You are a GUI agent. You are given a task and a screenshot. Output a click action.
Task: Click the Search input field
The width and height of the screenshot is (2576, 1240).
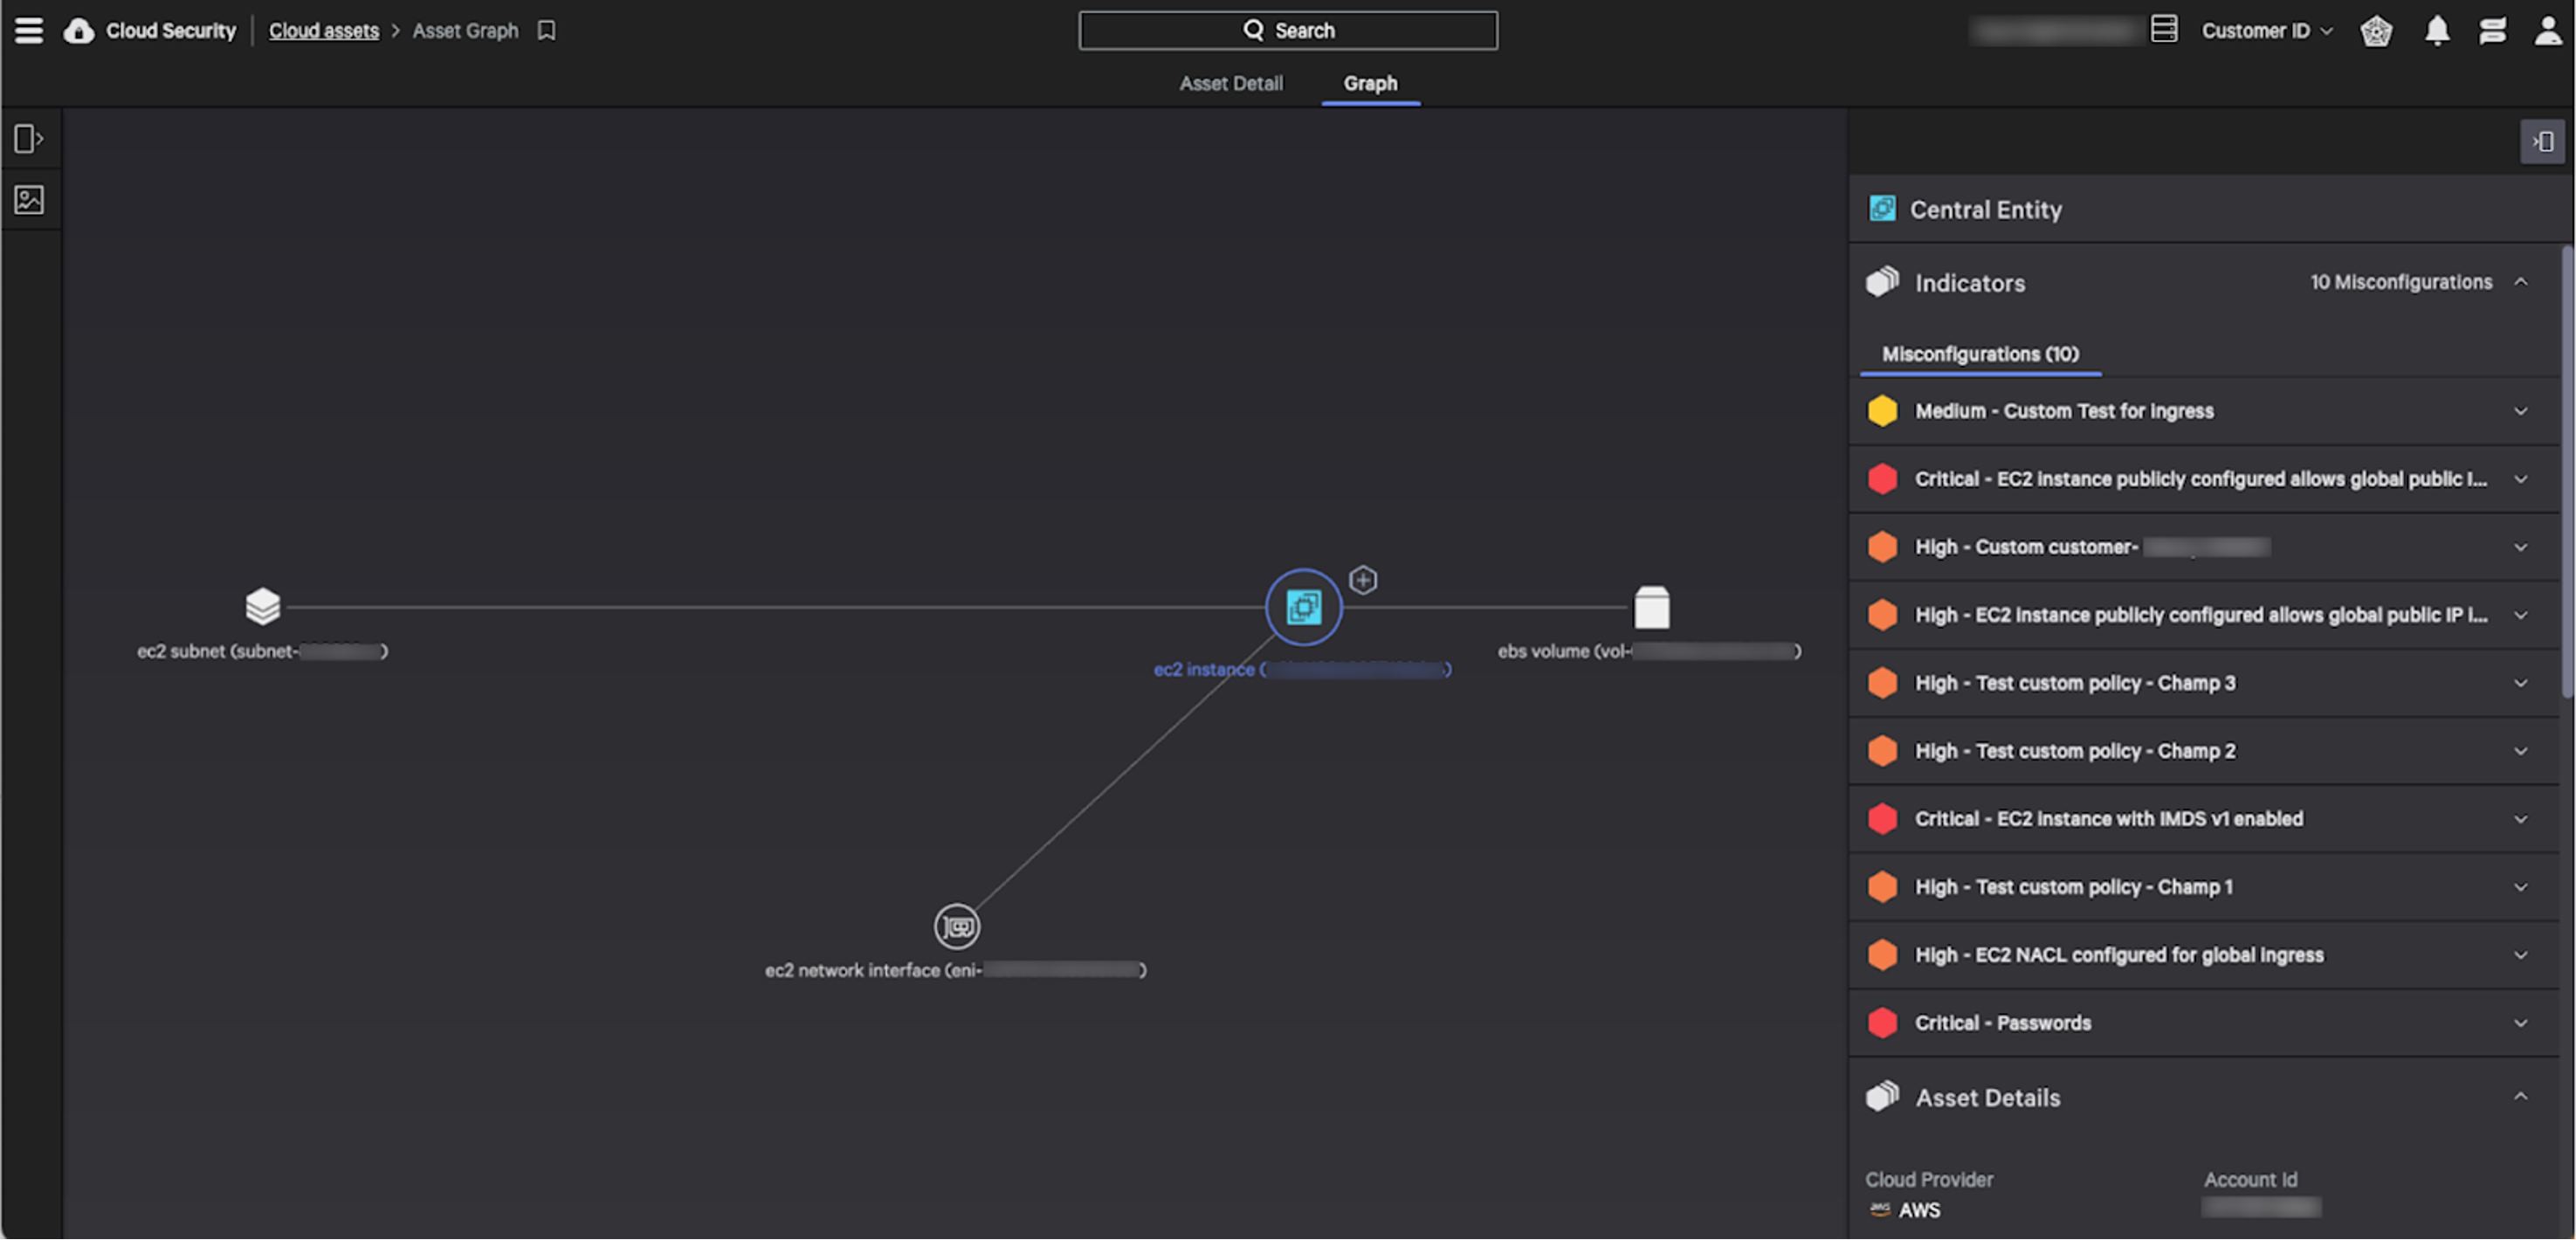(1288, 30)
